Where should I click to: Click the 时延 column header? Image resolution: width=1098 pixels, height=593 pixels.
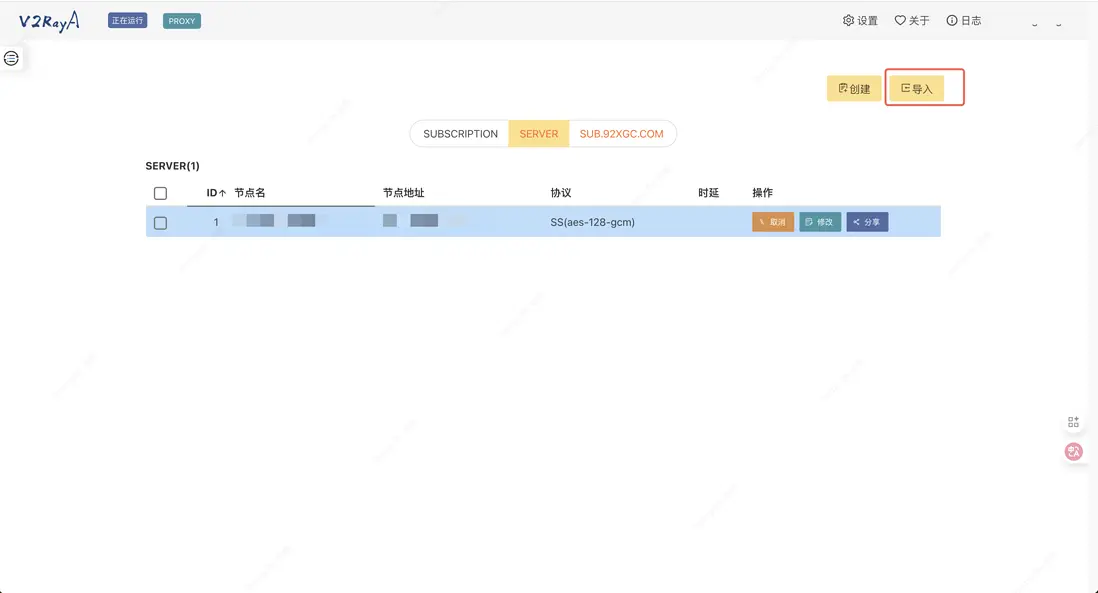(x=709, y=193)
